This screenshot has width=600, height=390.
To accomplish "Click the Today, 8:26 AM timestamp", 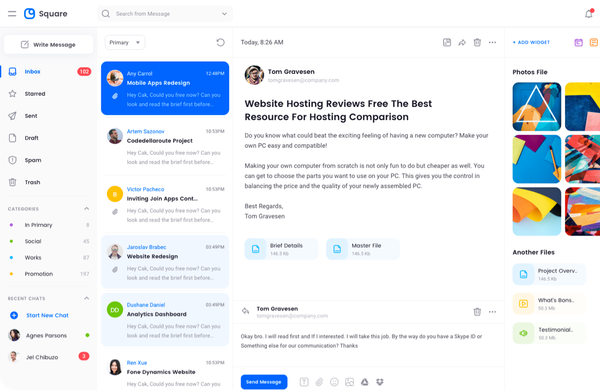I will click(262, 42).
